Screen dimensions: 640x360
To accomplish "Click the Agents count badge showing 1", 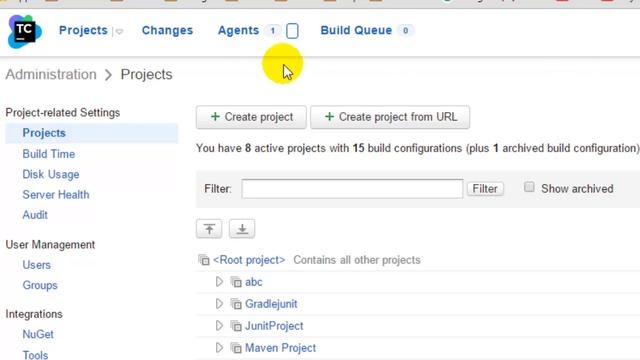I will pyautogui.click(x=273, y=30).
